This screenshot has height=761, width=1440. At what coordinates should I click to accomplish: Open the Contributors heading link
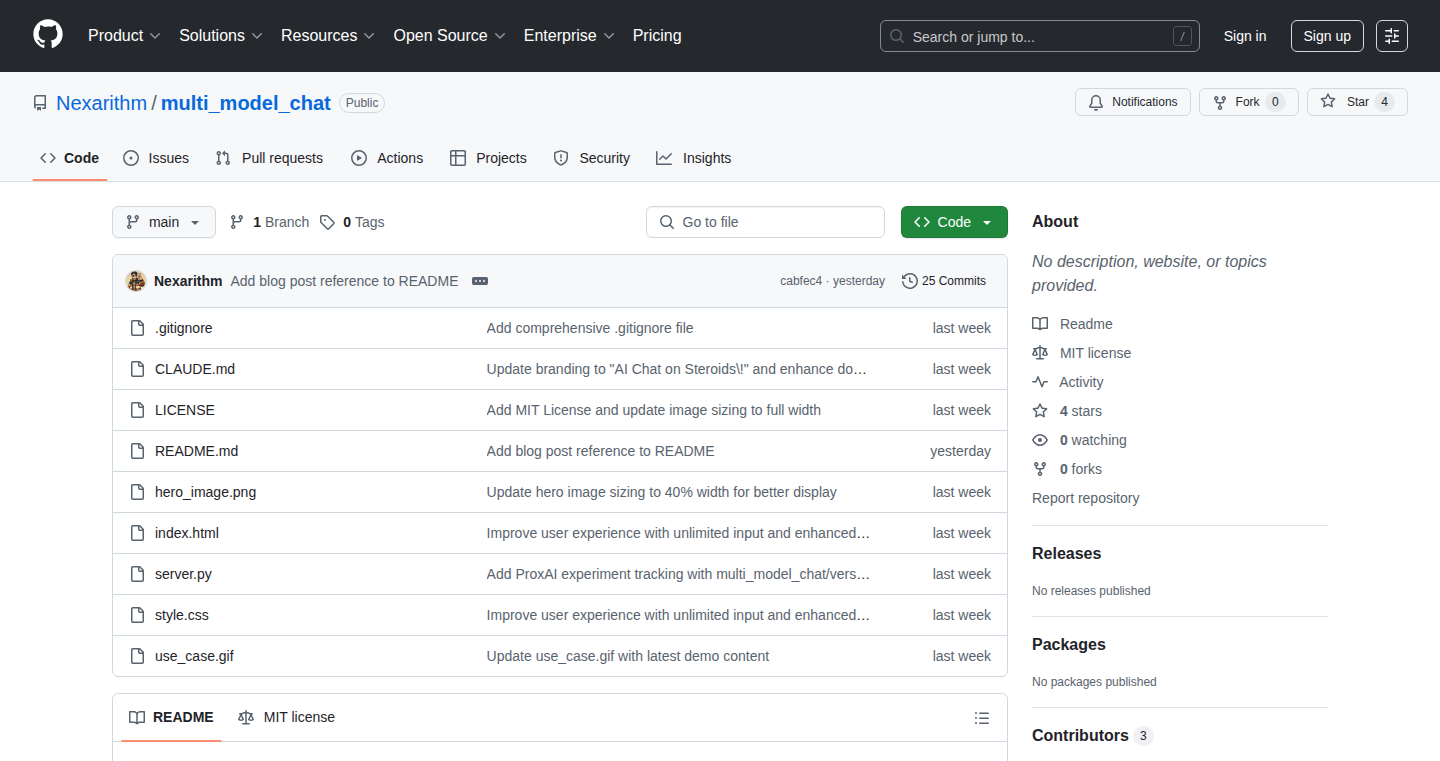click(x=1092, y=735)
